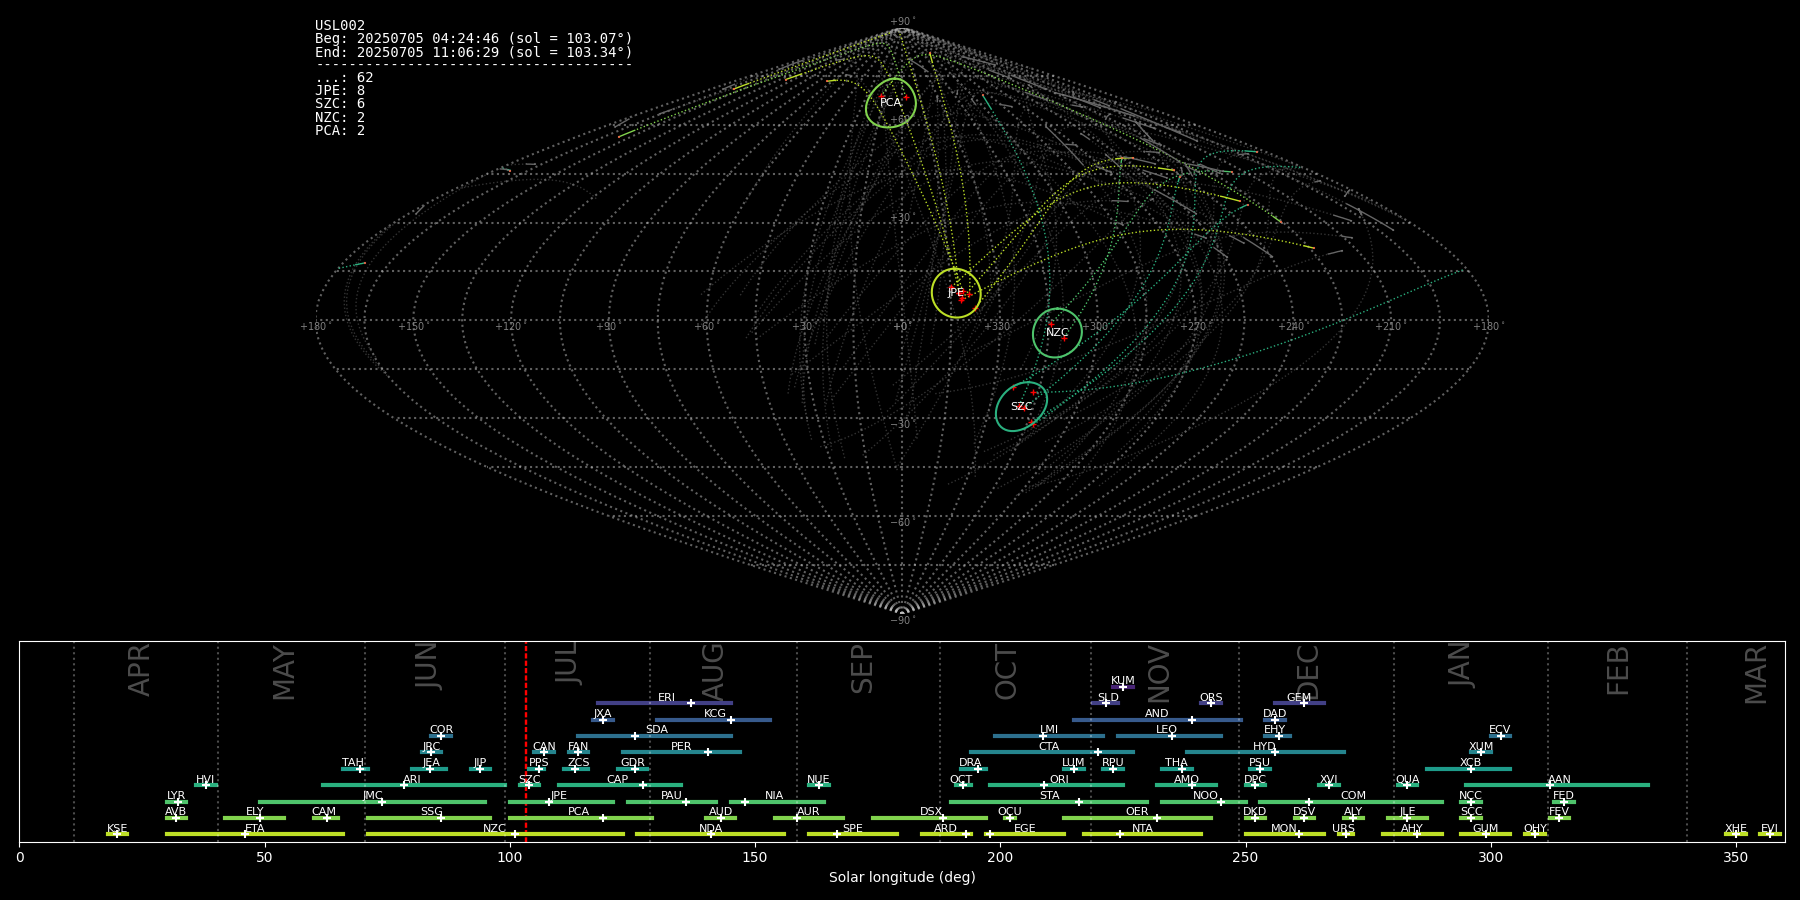Click the AAN shower bar in timeline
The image size is (1800, 900).
tap(1557, 785)
